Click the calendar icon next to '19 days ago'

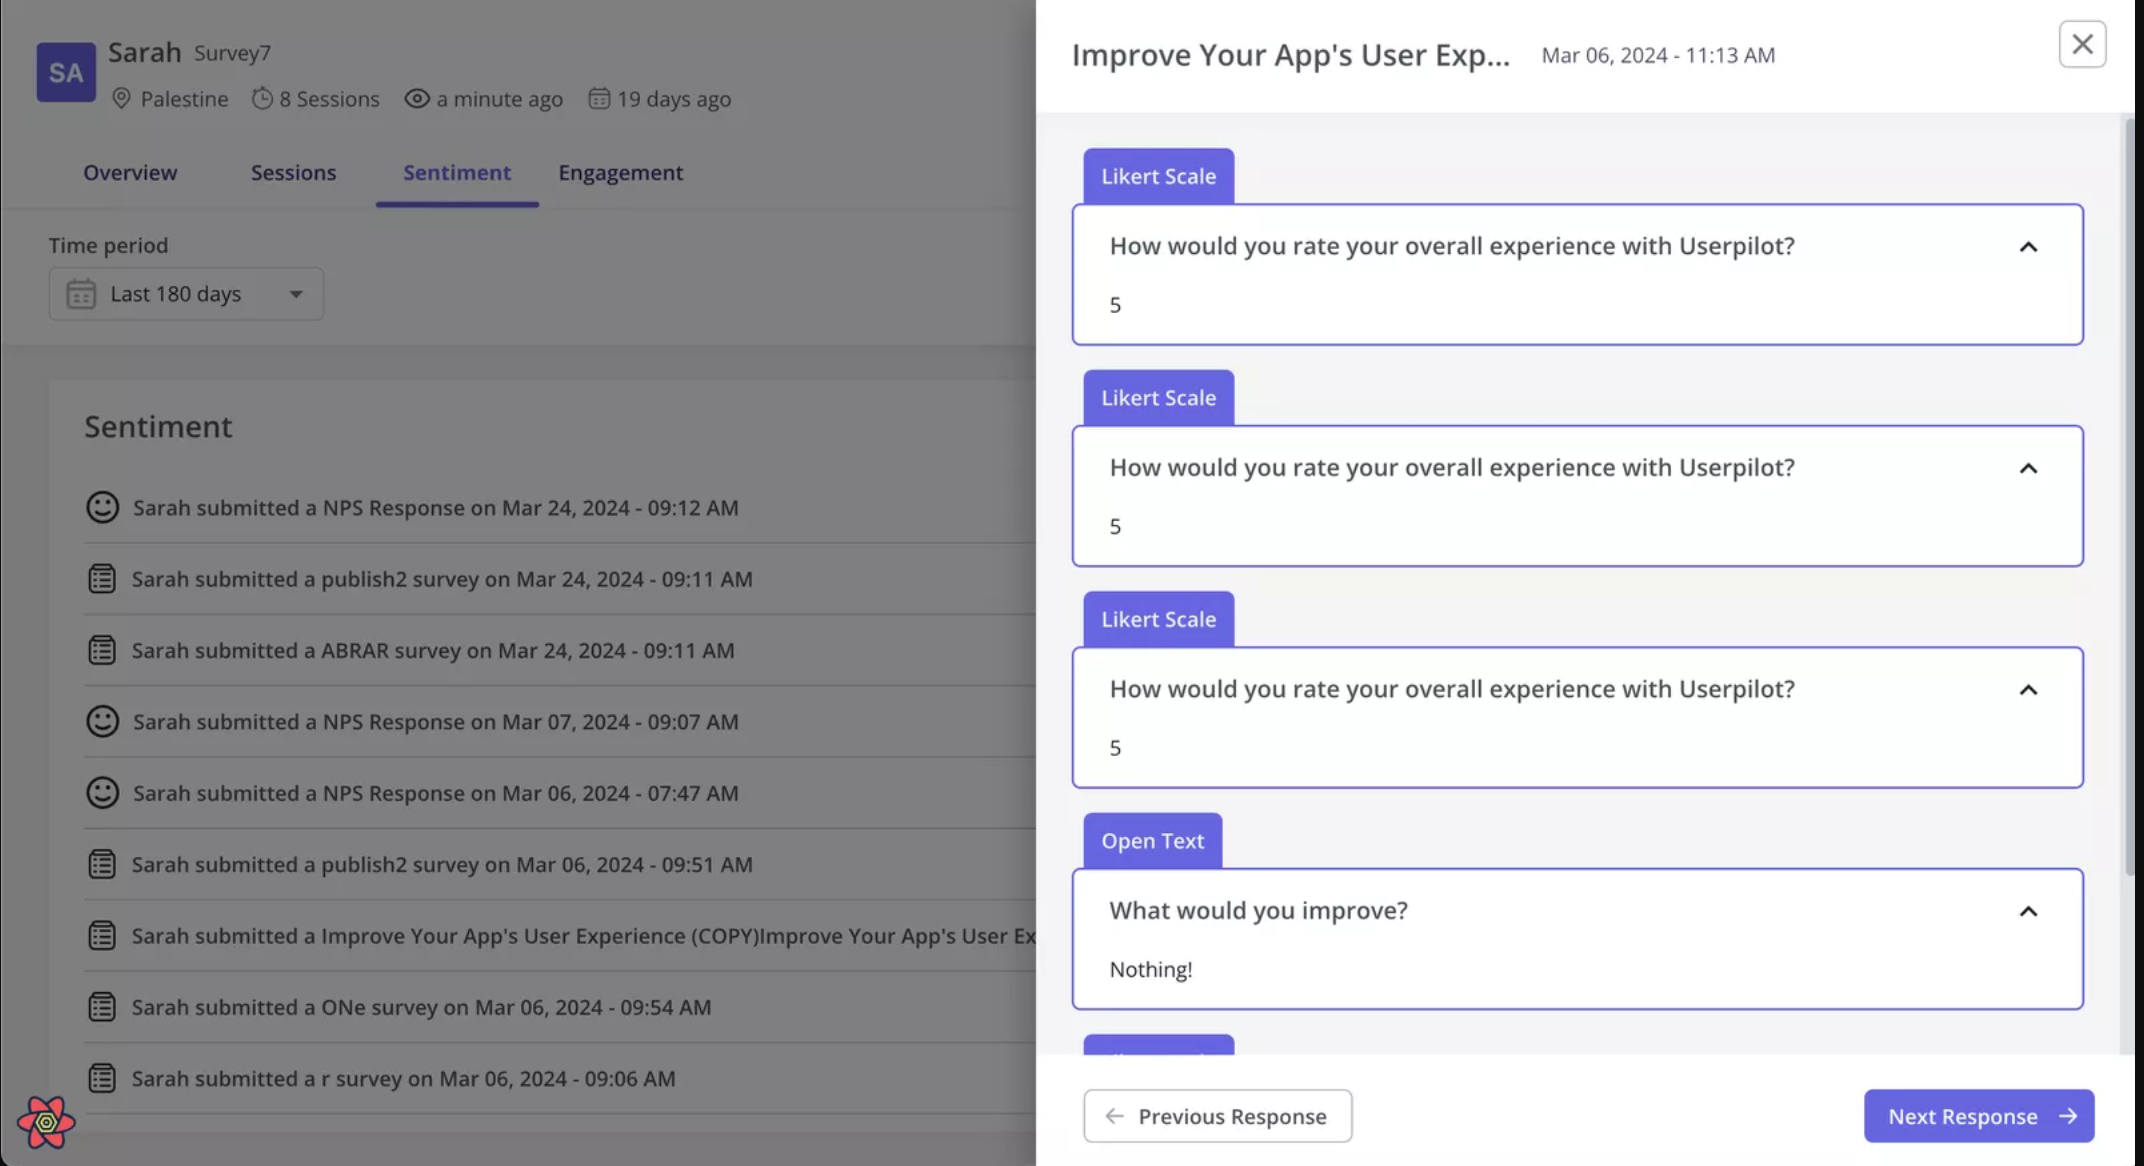[x=599, y=98]
